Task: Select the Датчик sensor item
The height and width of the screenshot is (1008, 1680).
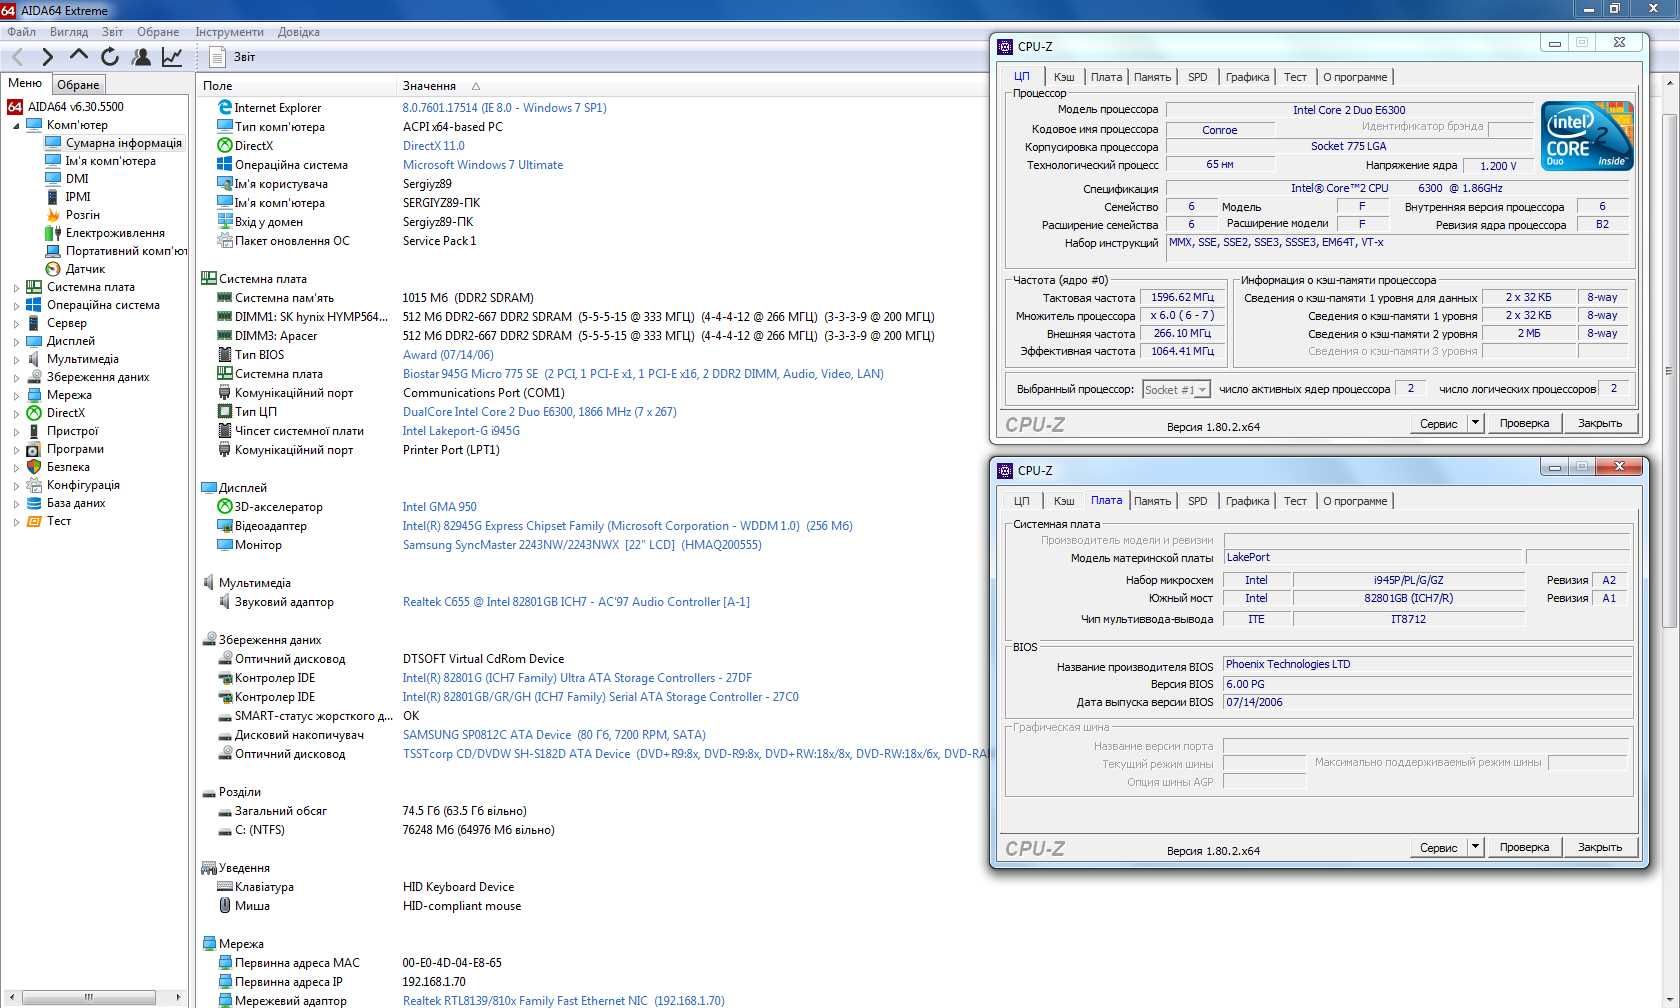Action: pyautogui.click(x=85, y=269)
